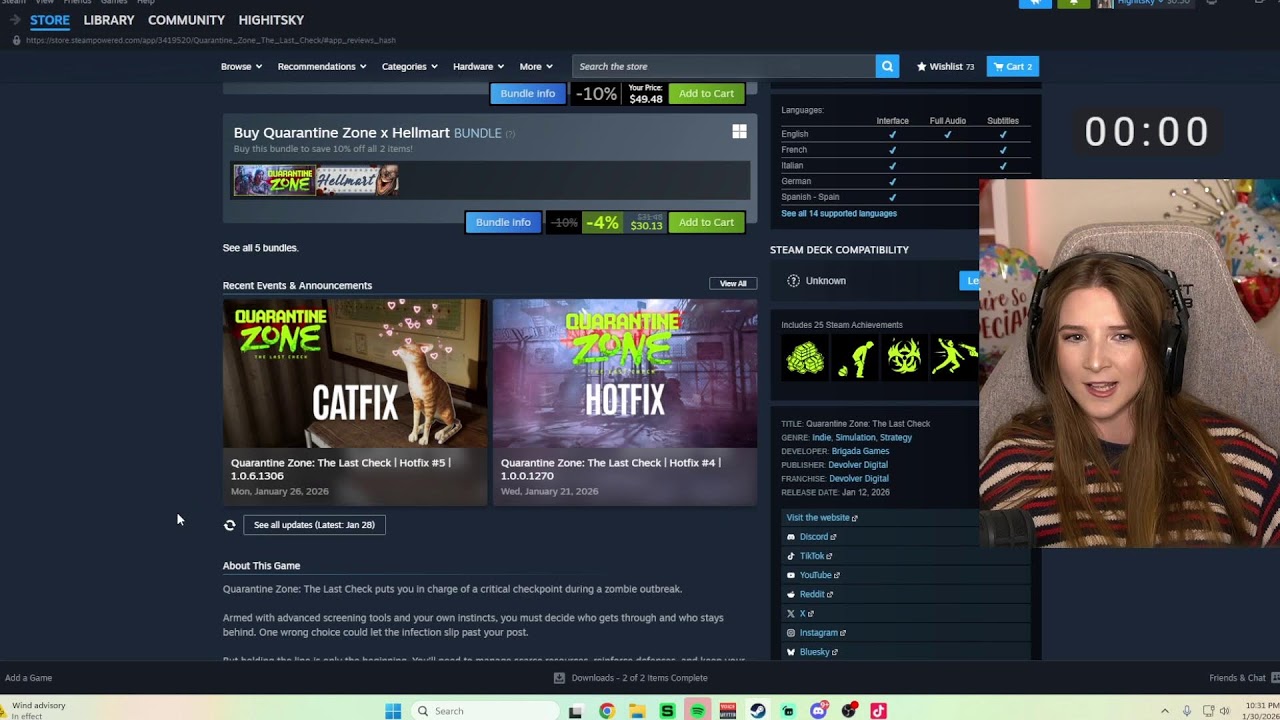Click See all 5 bundles
The width and height of the screenshot is (1280, 720).
click(260, 248)
